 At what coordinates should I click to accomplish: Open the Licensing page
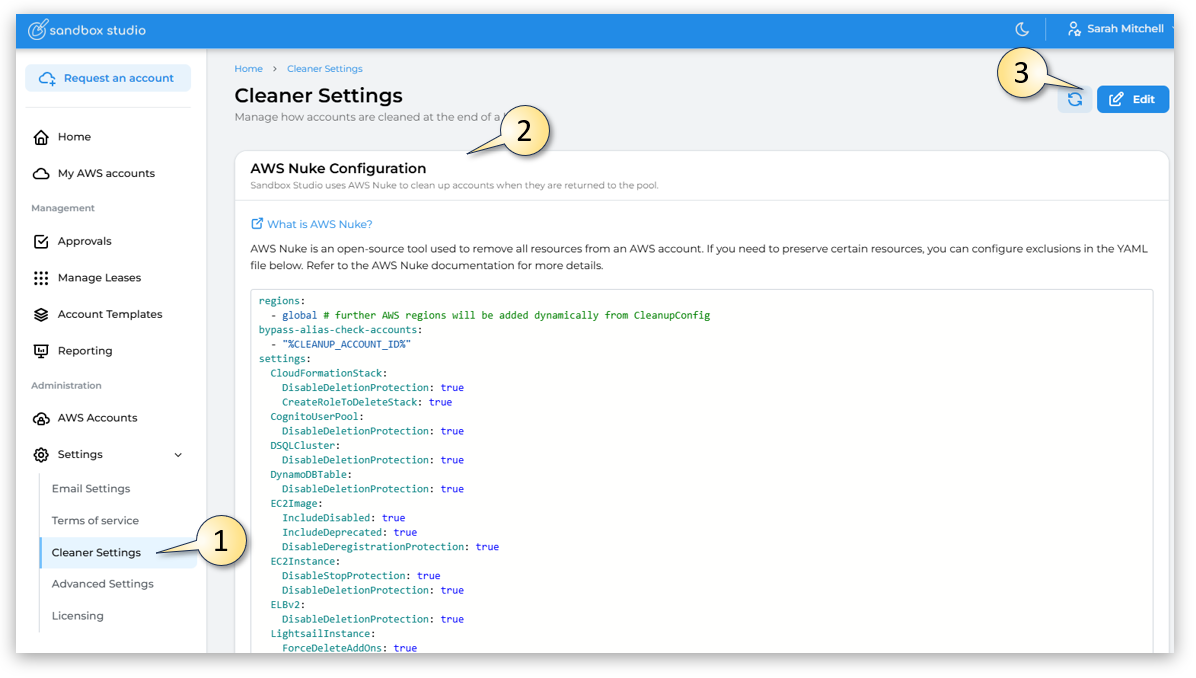[77, 616]
